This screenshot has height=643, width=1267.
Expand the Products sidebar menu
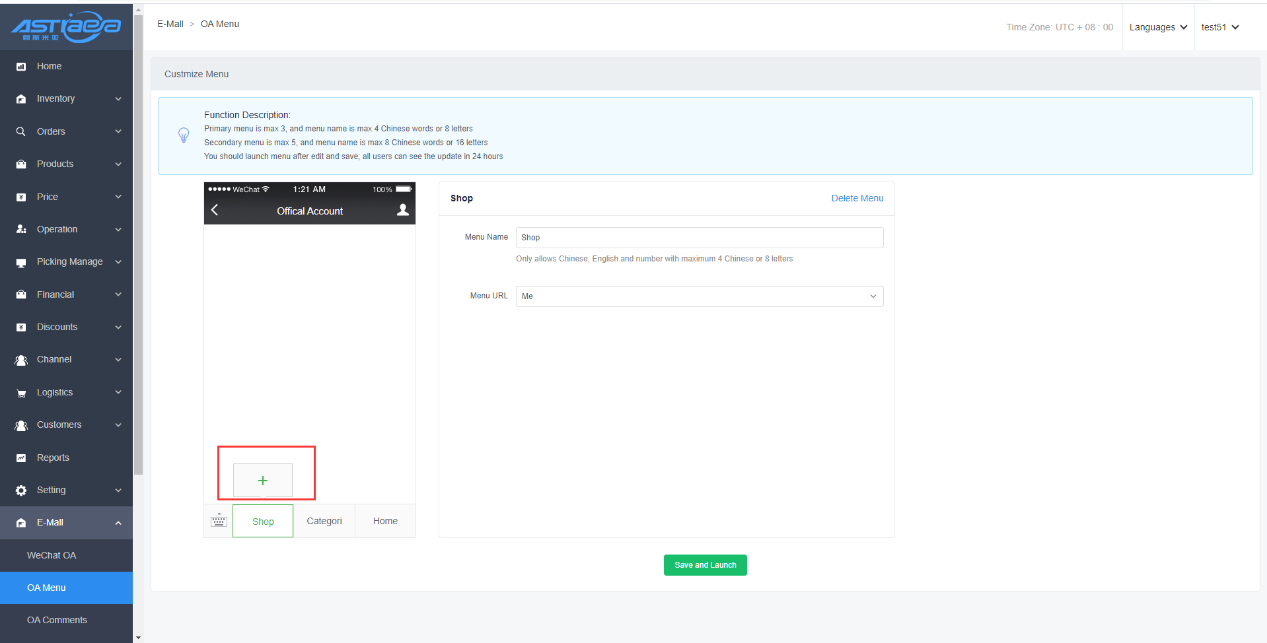[66, 164]
